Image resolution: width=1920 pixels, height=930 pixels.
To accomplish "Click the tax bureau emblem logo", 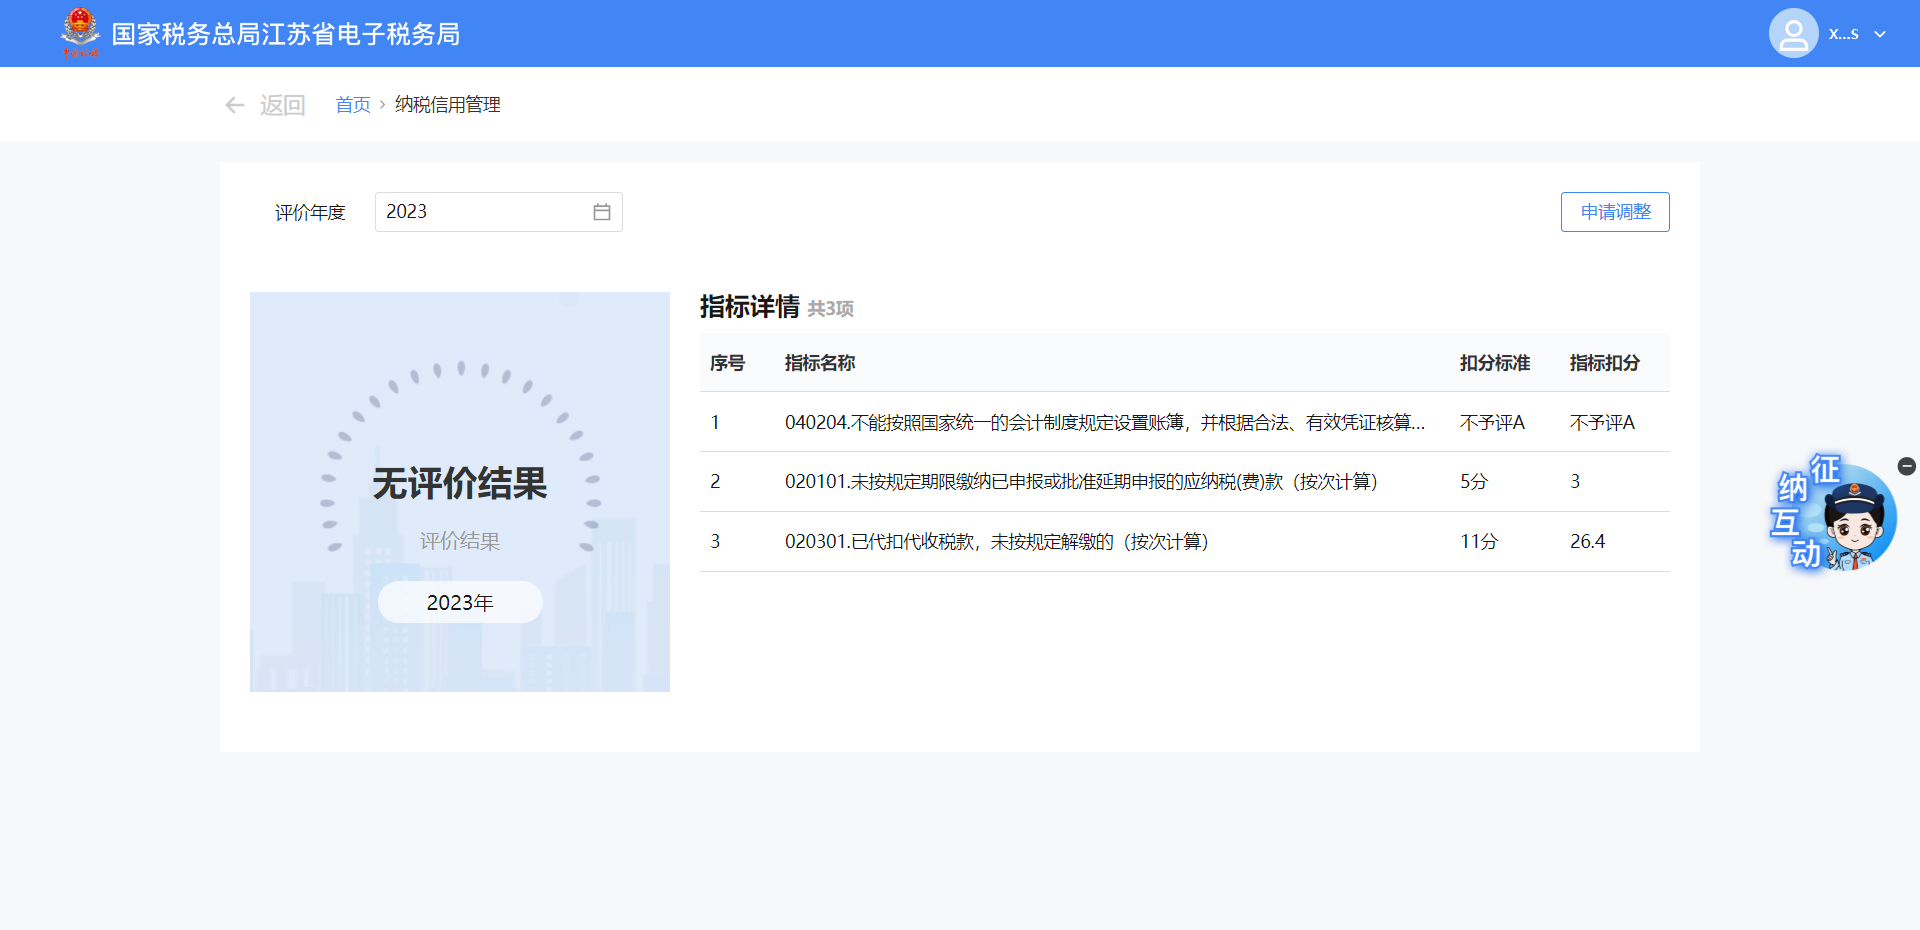I will pos(80,33).
